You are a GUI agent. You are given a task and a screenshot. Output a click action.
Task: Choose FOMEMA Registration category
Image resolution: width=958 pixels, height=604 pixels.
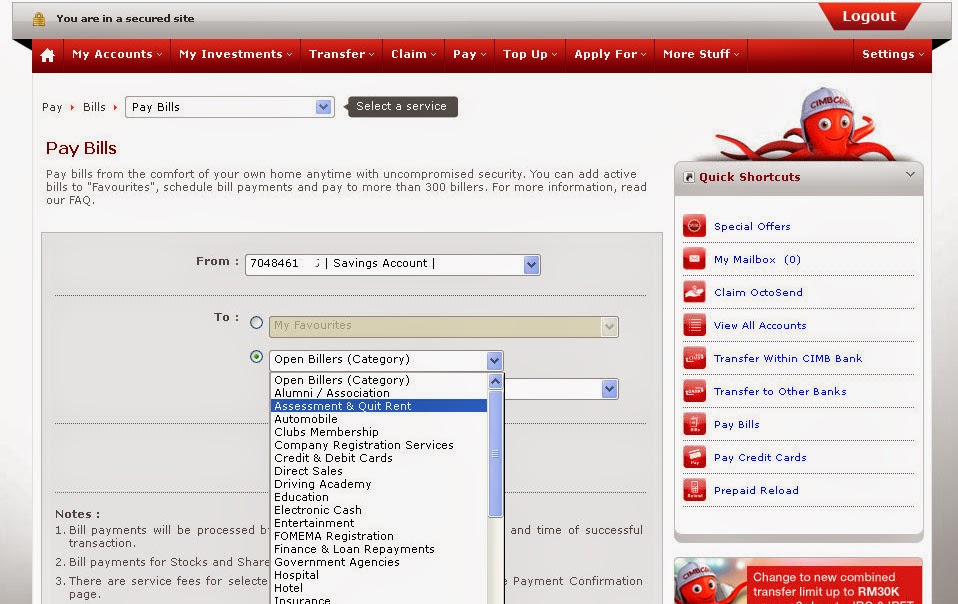(x=379, y=536)
